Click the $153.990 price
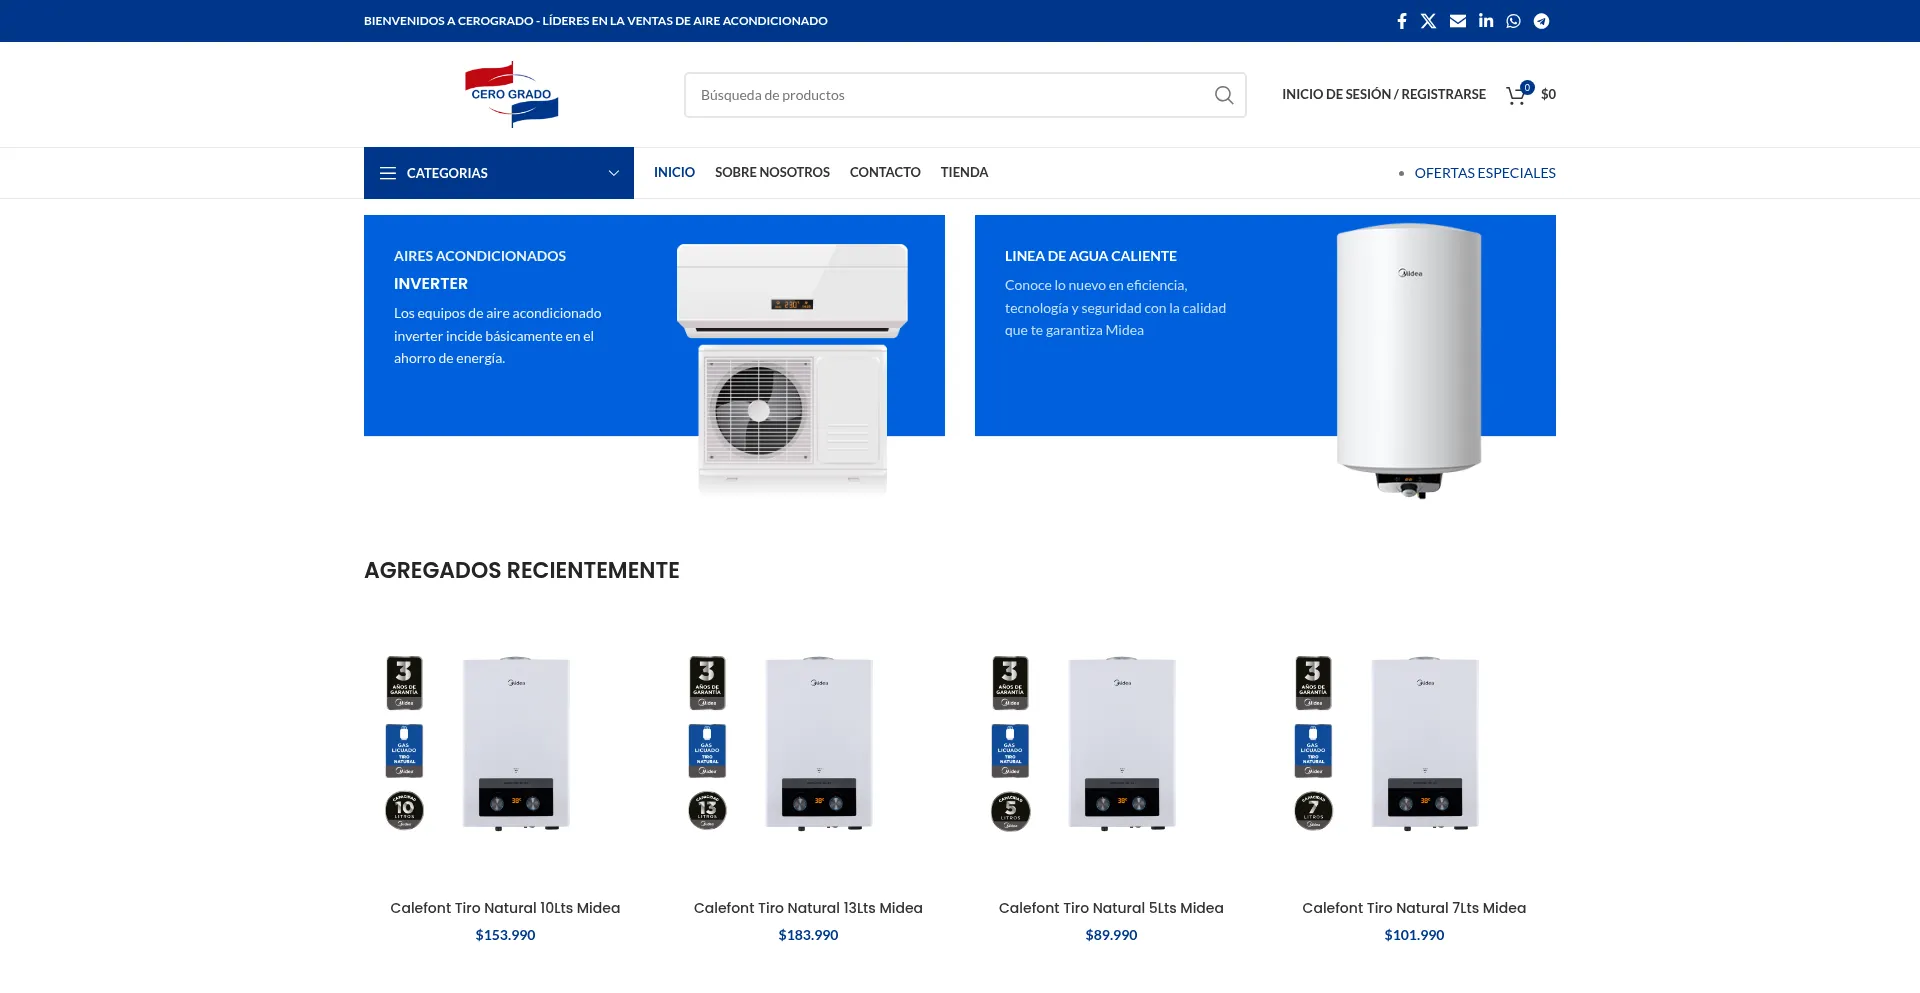 click(505, 935)
